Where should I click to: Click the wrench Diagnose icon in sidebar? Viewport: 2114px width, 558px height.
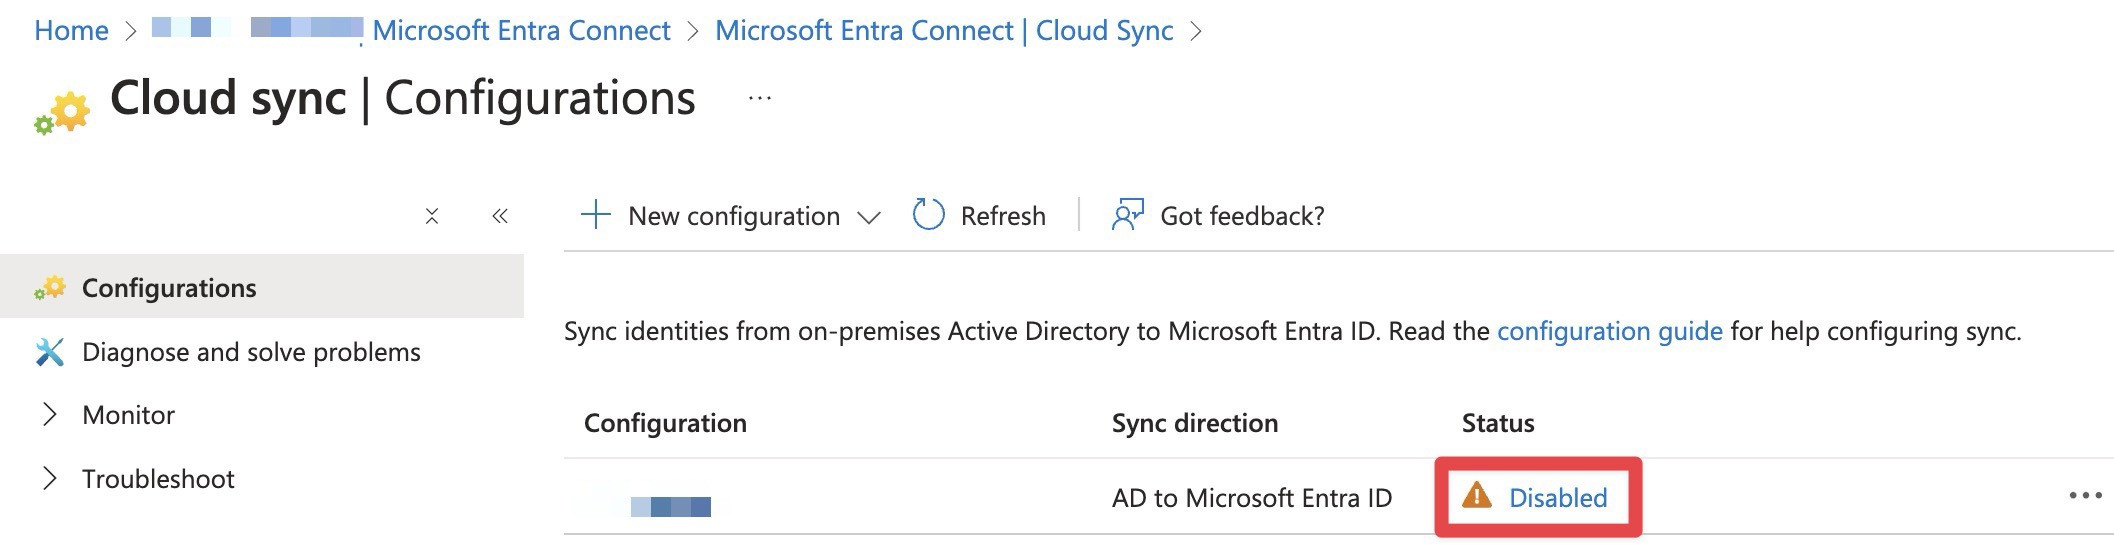(50, 352)
